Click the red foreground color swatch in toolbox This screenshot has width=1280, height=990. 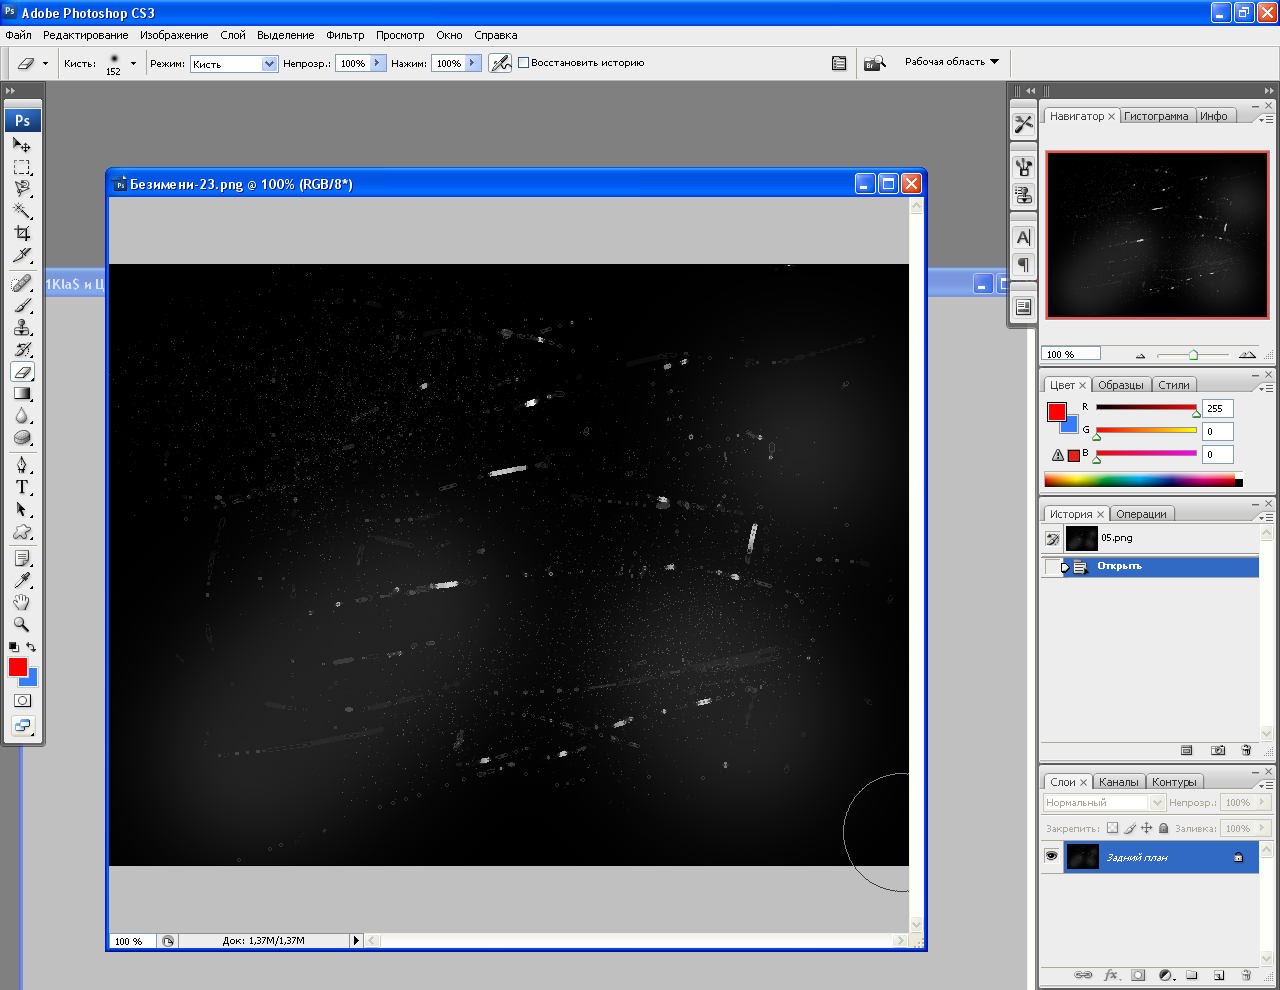[x=16, y=666]
